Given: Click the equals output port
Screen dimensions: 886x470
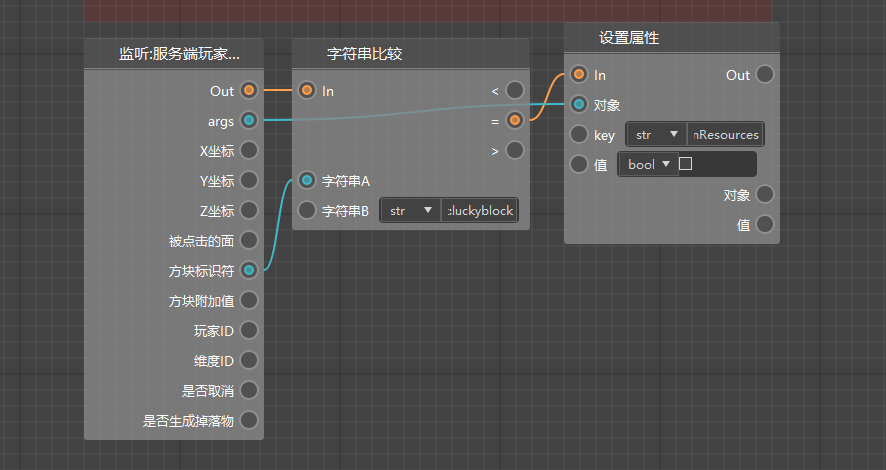Looking at the screenshot, I should click(x=515, y=120).
